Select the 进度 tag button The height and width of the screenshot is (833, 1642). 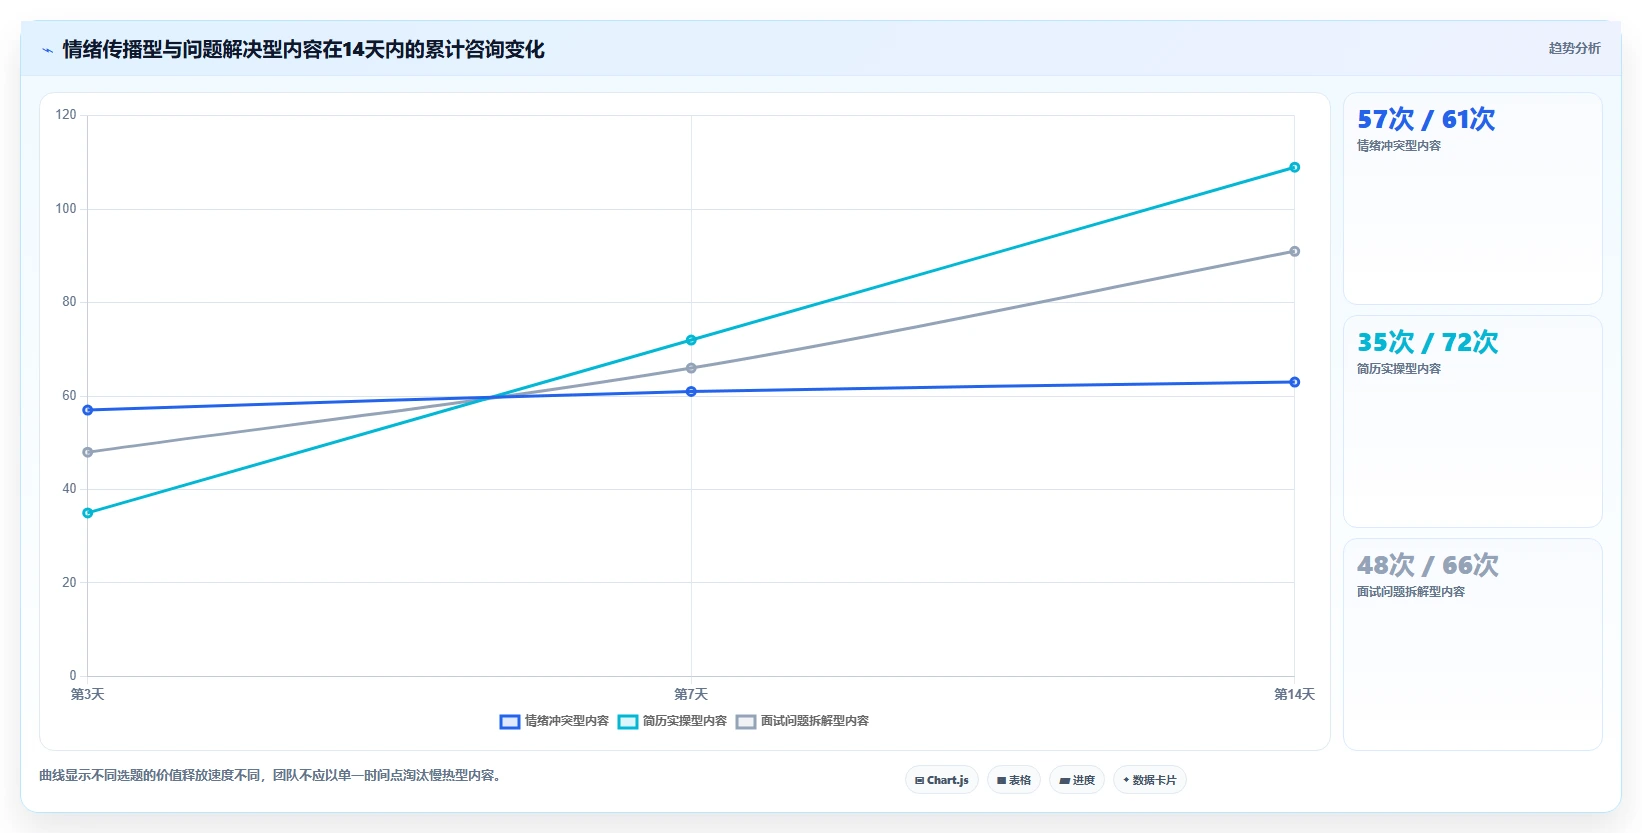click(x=1077, y=780)
